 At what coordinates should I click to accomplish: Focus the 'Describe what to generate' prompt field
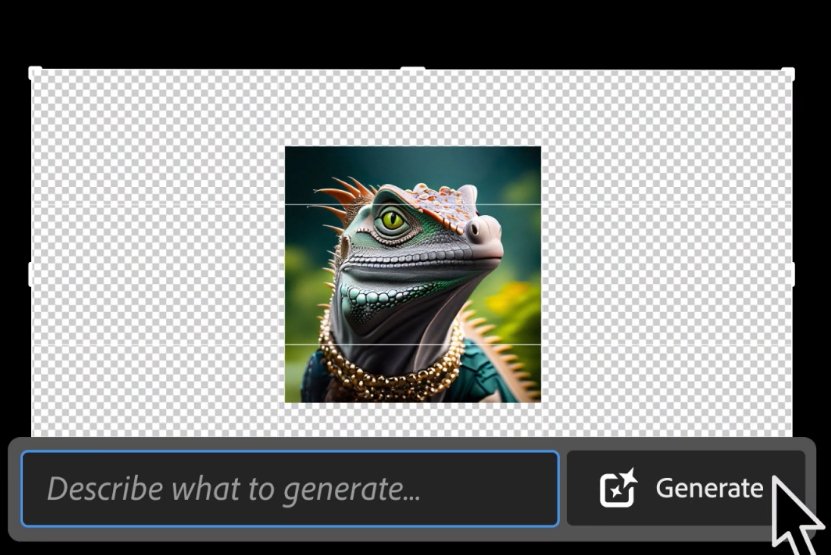(290, 489)
